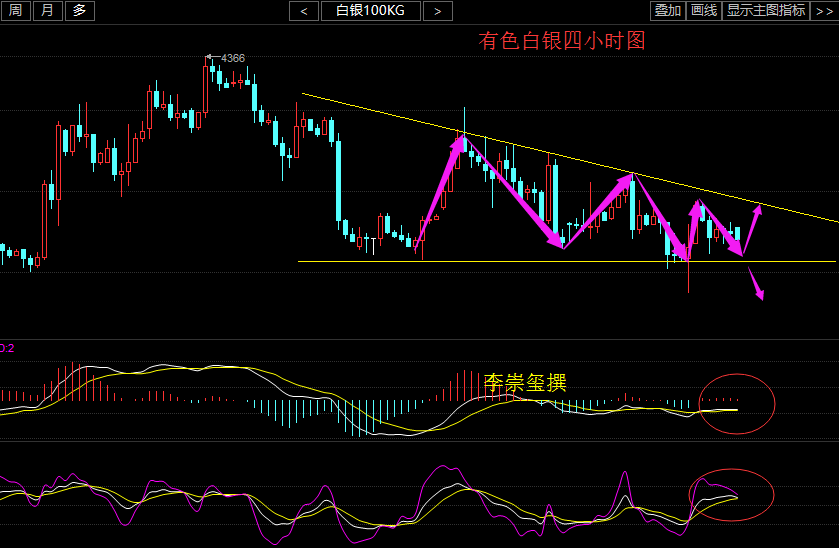The width and height of the screenshot is (839, 548).
Task: Switch to monthly period with 月 button
Action: point(47,11)
